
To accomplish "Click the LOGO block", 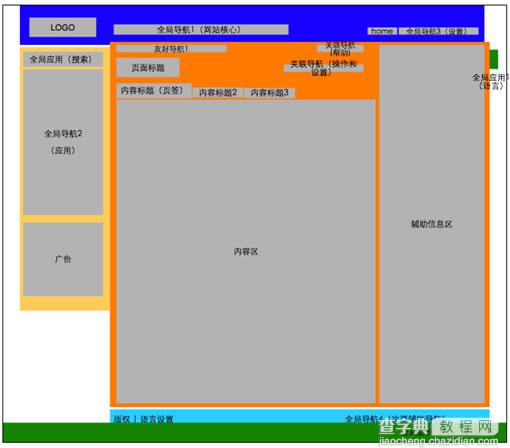I will pos(63,27).
